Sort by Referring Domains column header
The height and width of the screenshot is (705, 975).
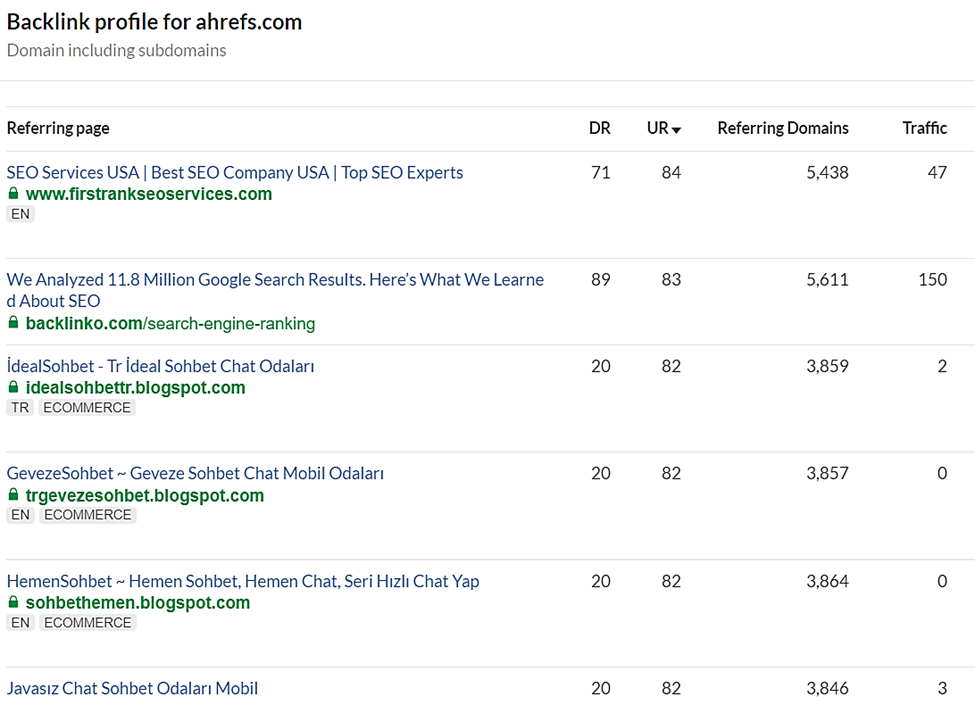(x=783, y=128)
